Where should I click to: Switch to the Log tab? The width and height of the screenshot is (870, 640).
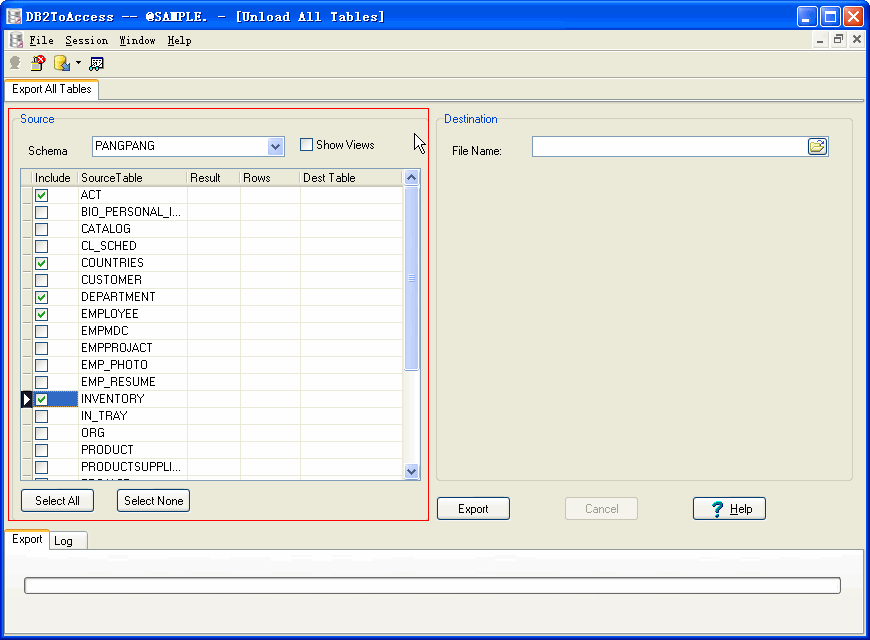coord(69,541)
